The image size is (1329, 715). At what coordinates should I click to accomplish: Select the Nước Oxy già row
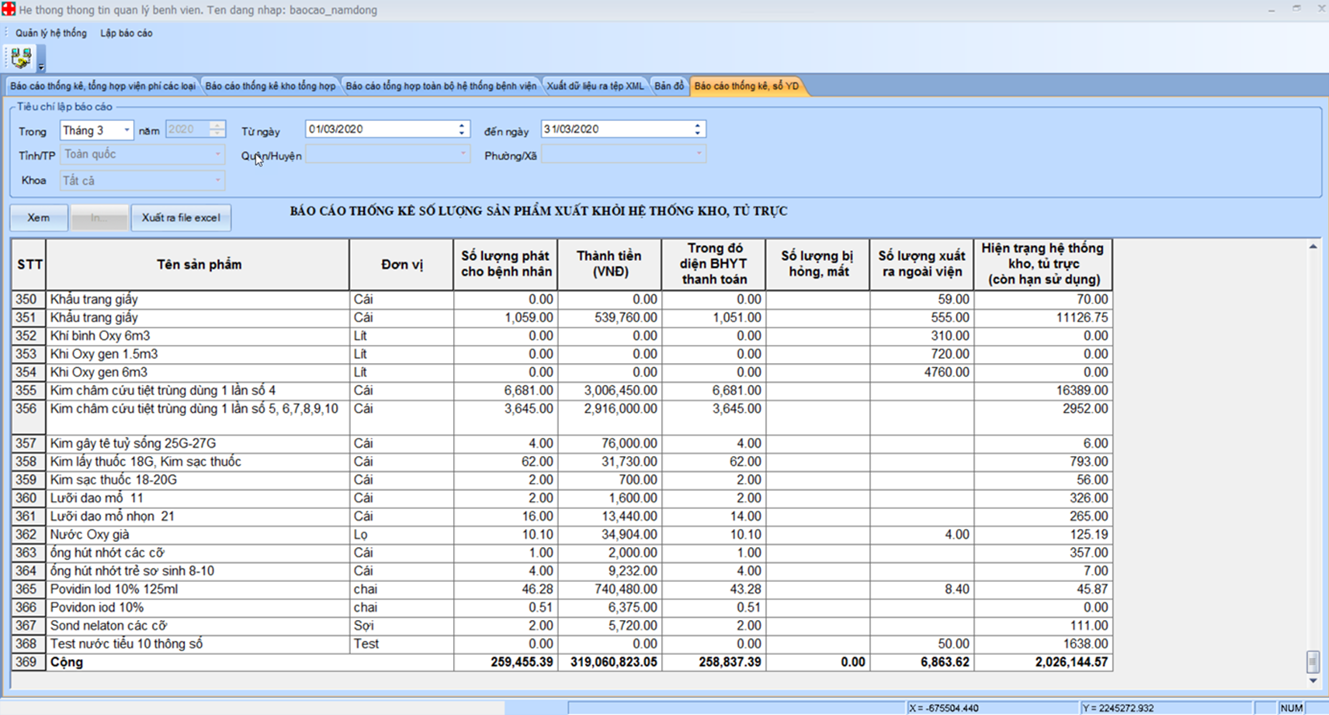click(562, 535)
